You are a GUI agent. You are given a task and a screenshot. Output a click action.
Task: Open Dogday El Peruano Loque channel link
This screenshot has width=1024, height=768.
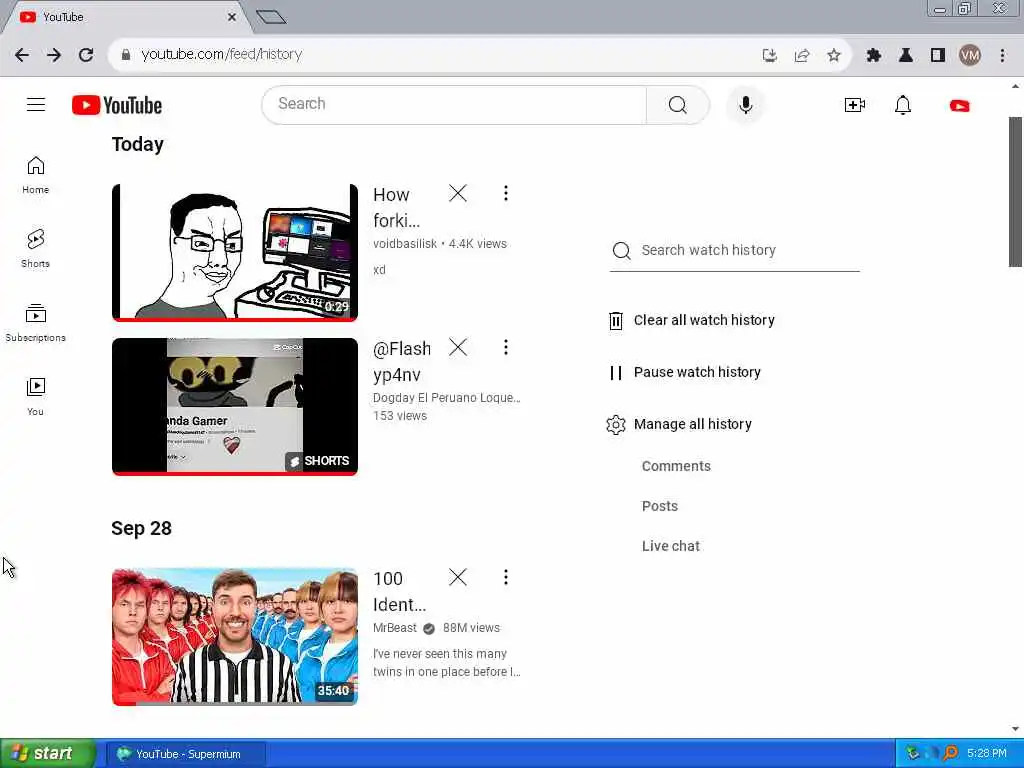pyautogui.click(x=447, y=398)
